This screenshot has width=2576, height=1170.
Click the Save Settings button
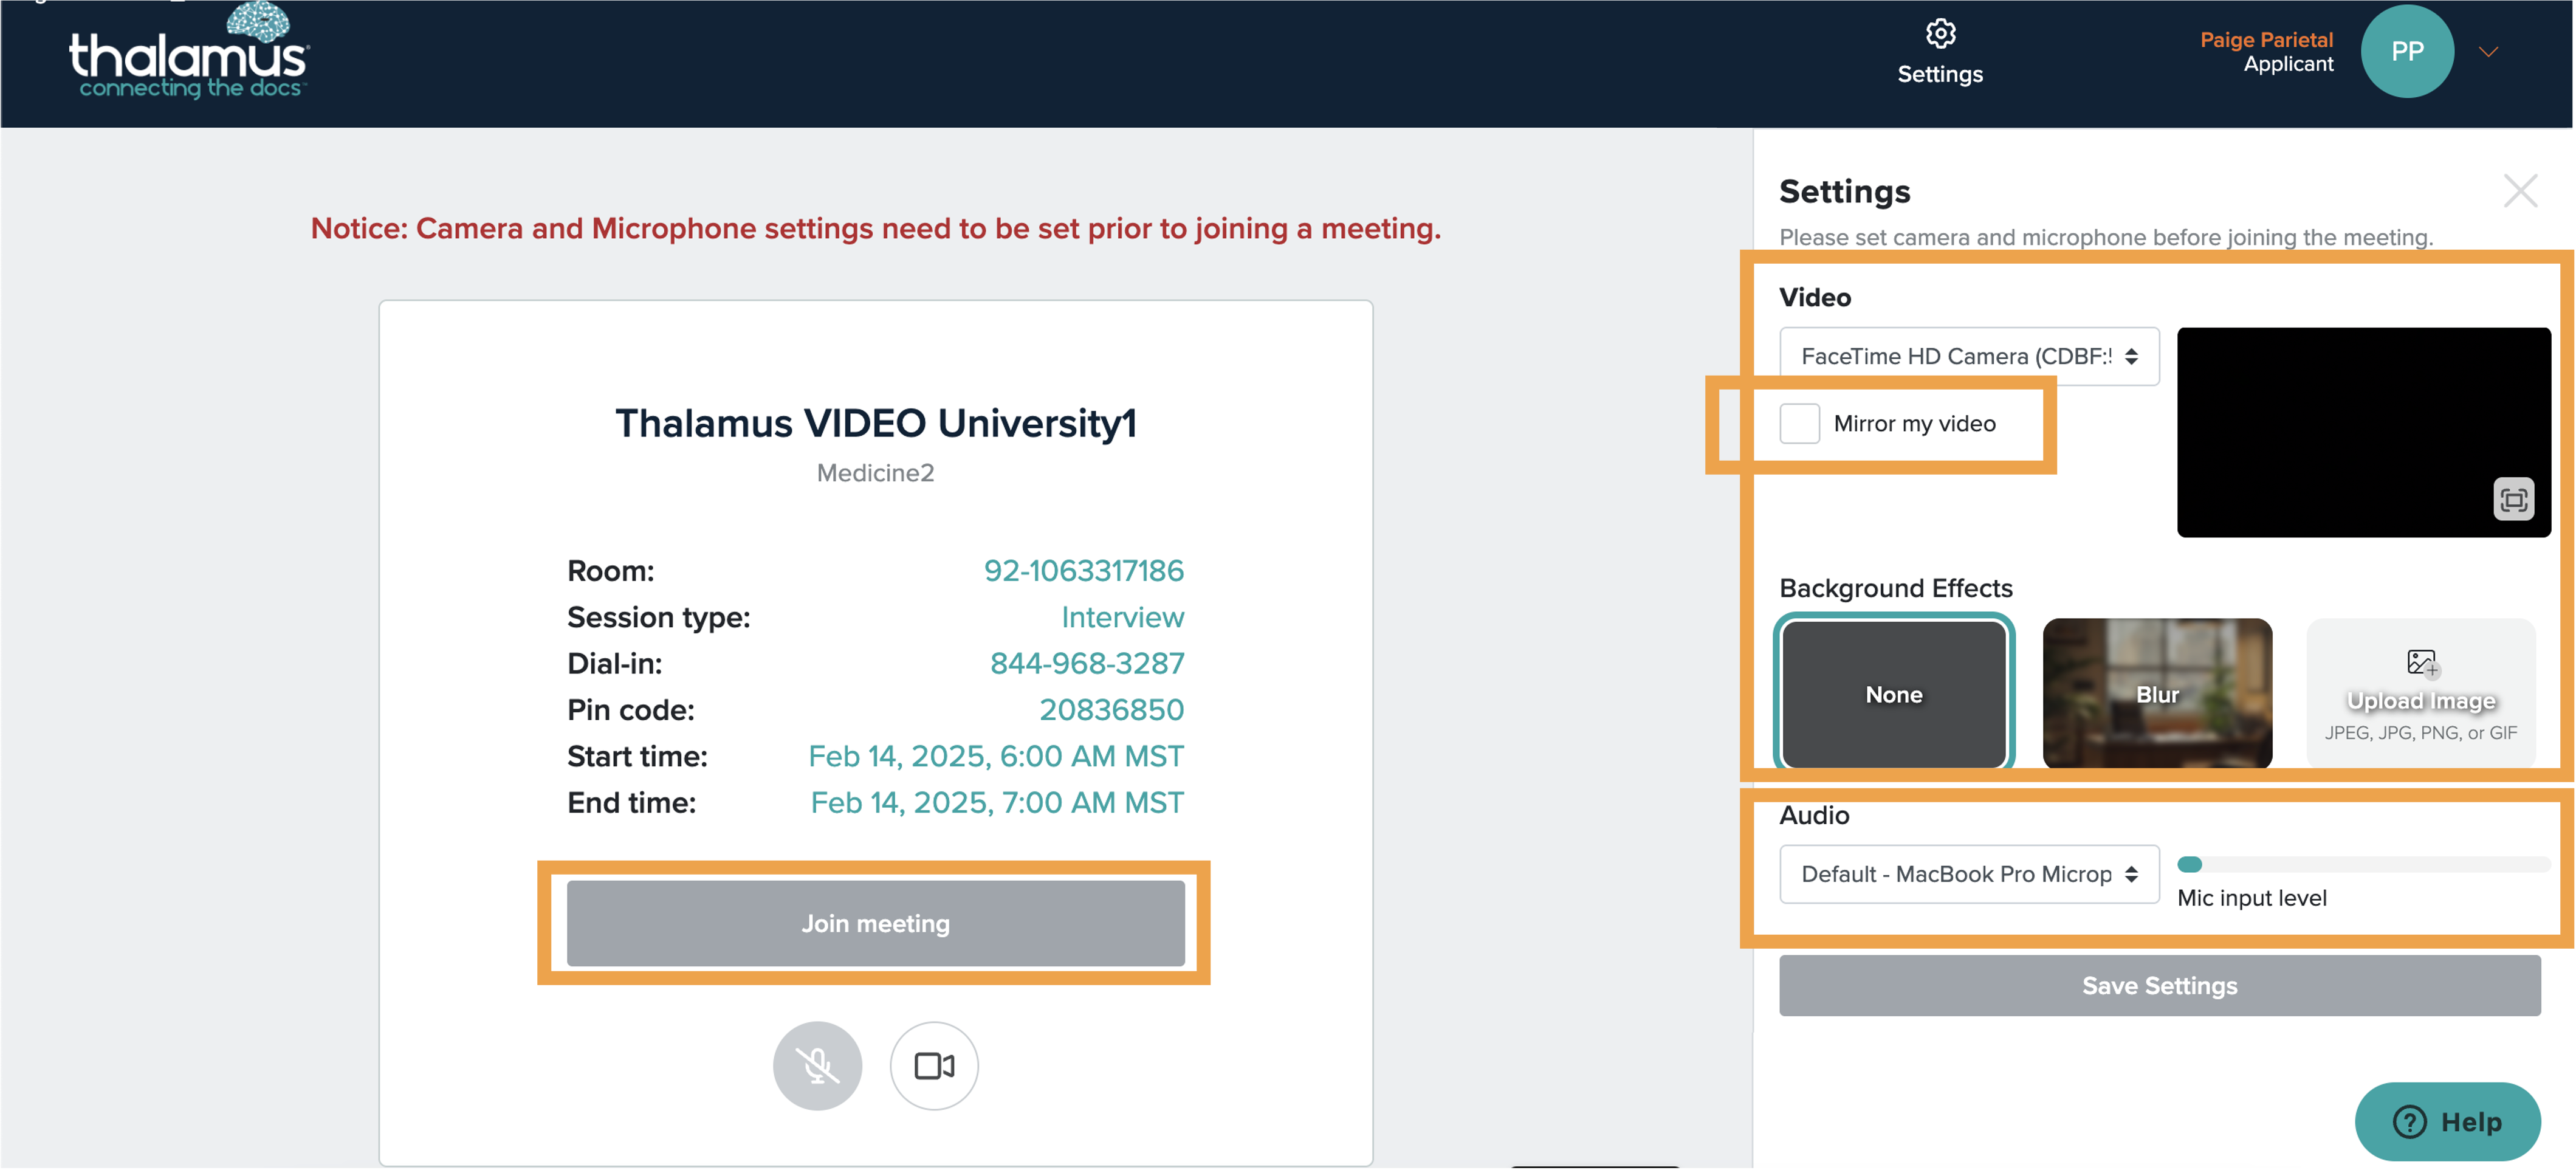[2159, 987]
